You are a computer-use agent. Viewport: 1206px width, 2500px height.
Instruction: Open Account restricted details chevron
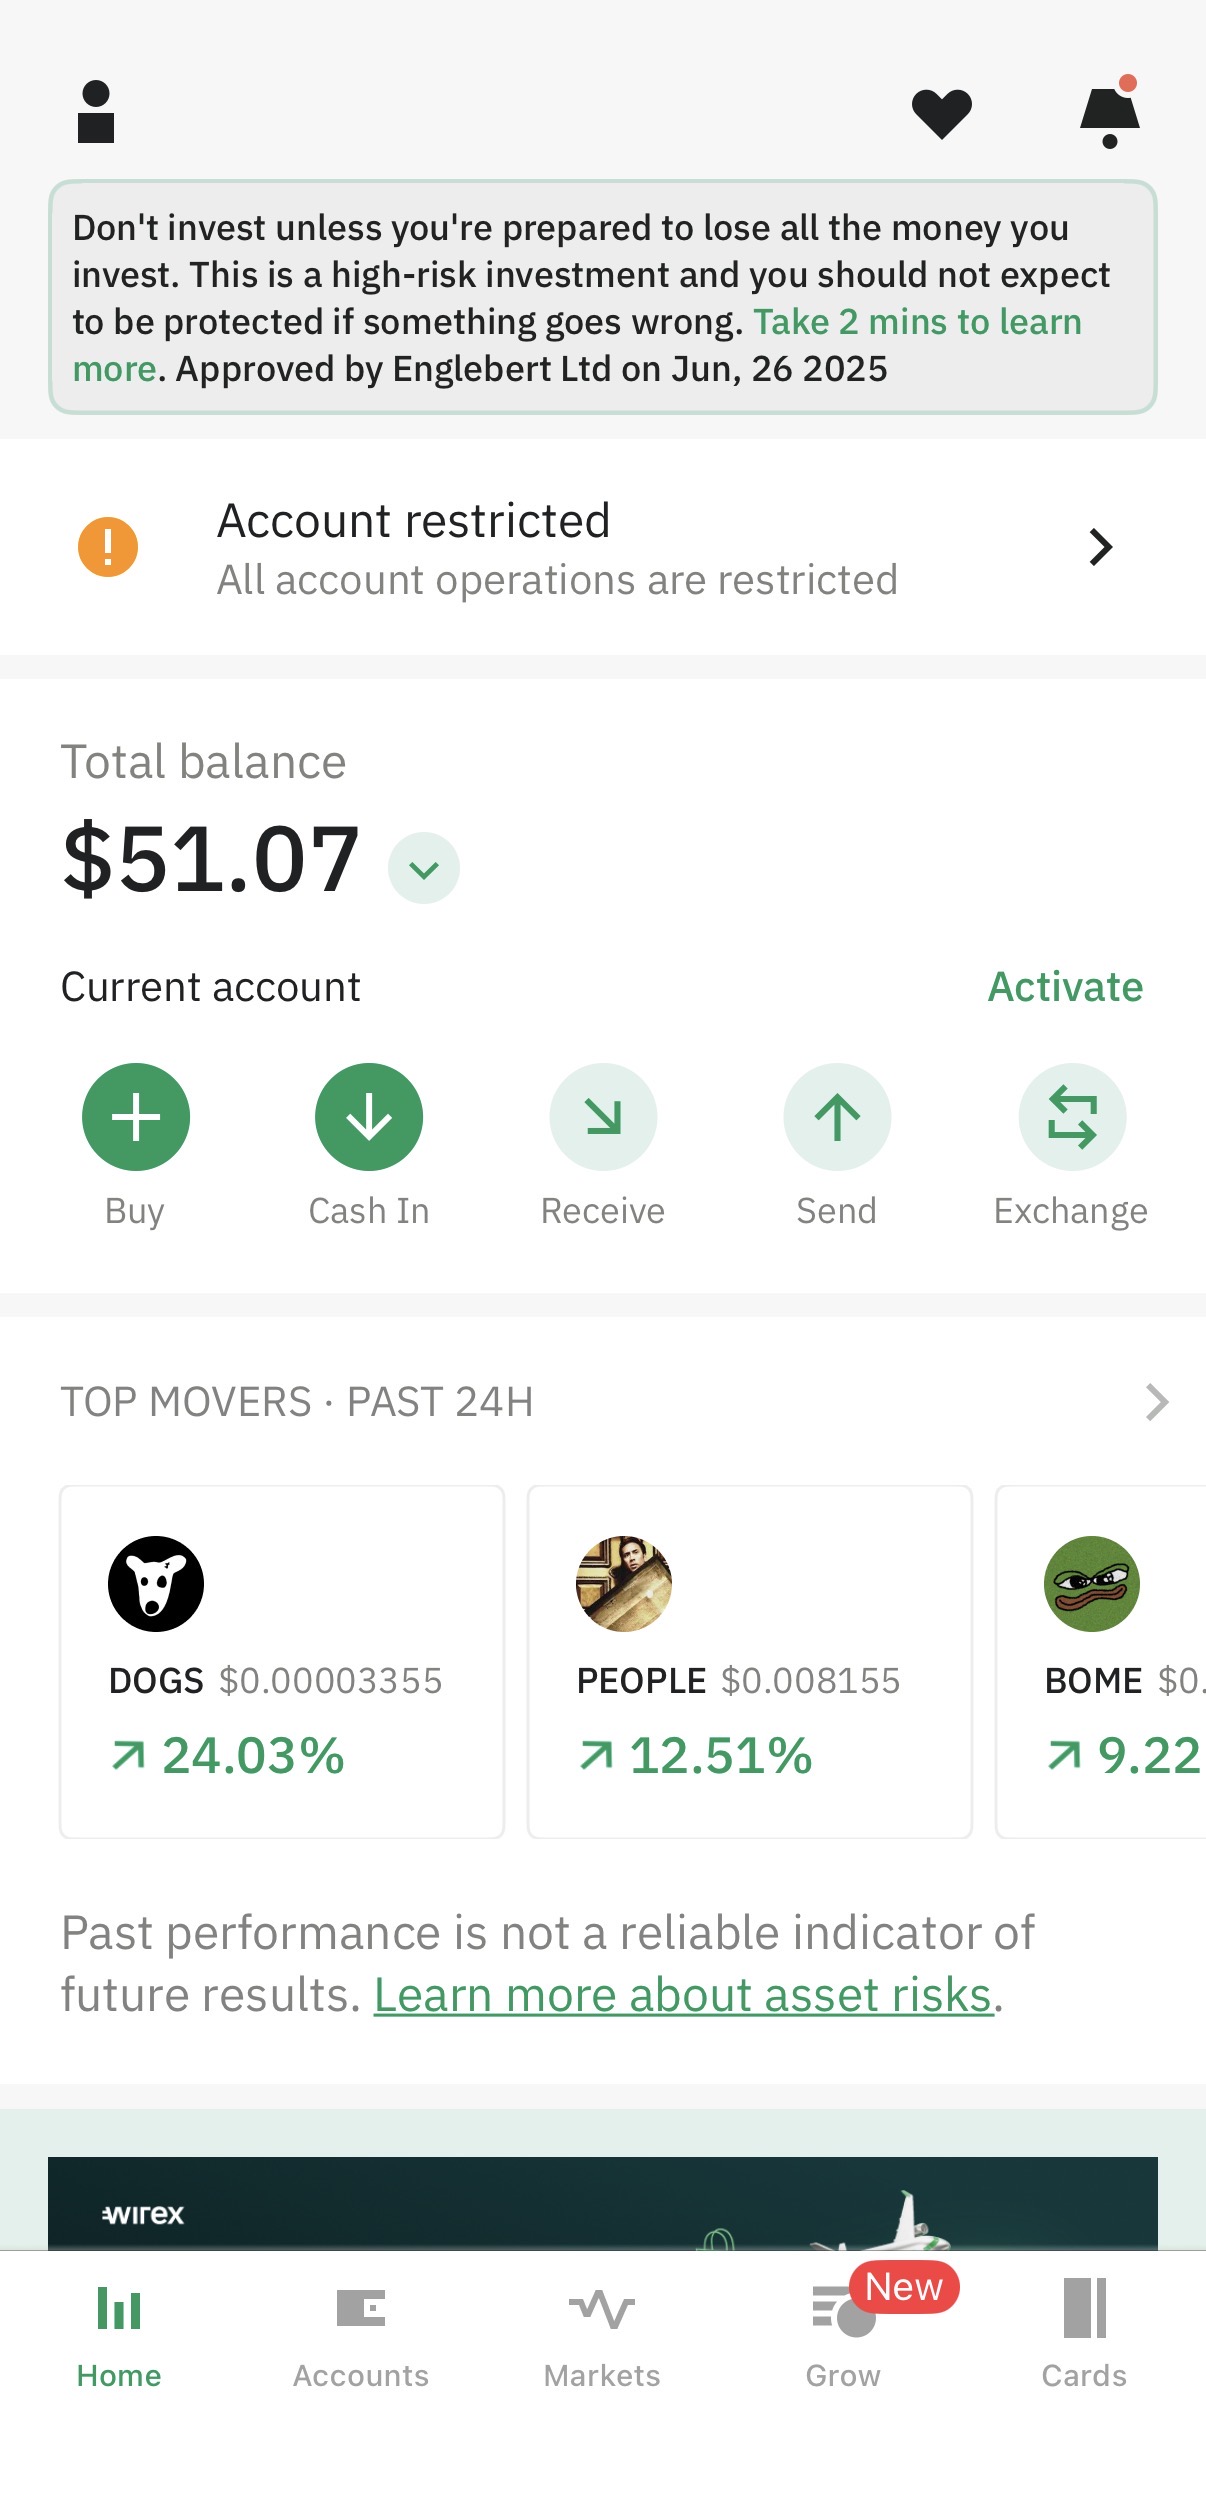[1100, 547]
